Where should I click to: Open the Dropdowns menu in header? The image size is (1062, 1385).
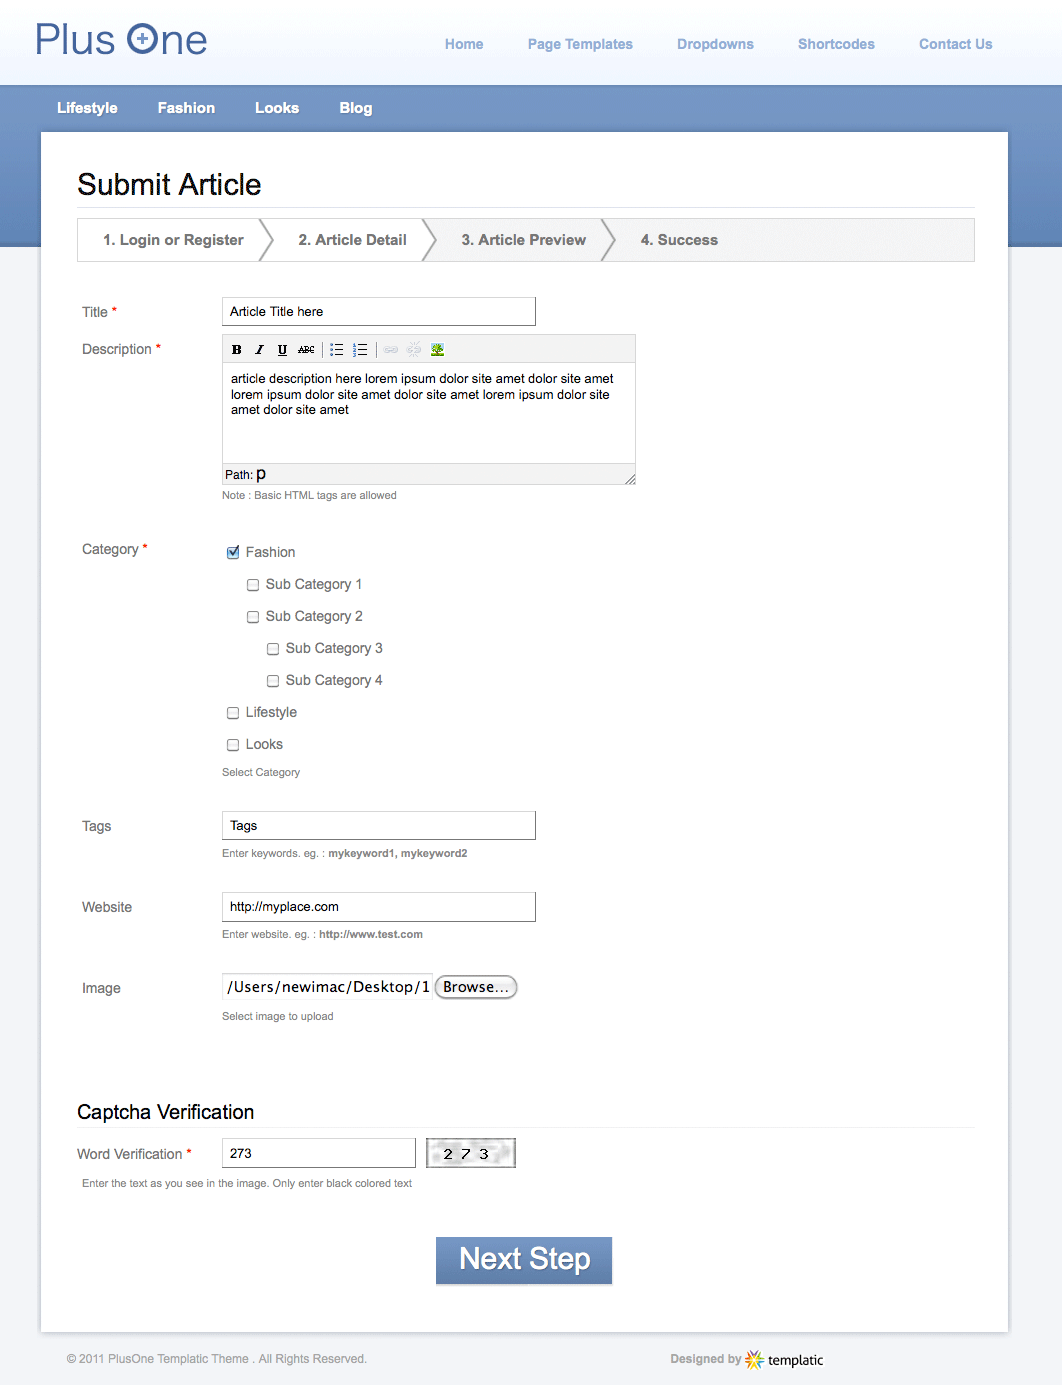(x=715, y=44)
